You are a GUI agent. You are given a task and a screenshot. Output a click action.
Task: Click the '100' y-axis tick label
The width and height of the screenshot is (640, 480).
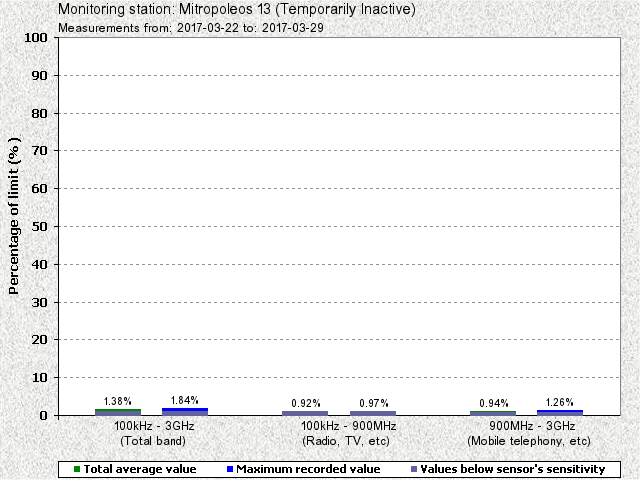pyautogui.click(x=36, y=38)
